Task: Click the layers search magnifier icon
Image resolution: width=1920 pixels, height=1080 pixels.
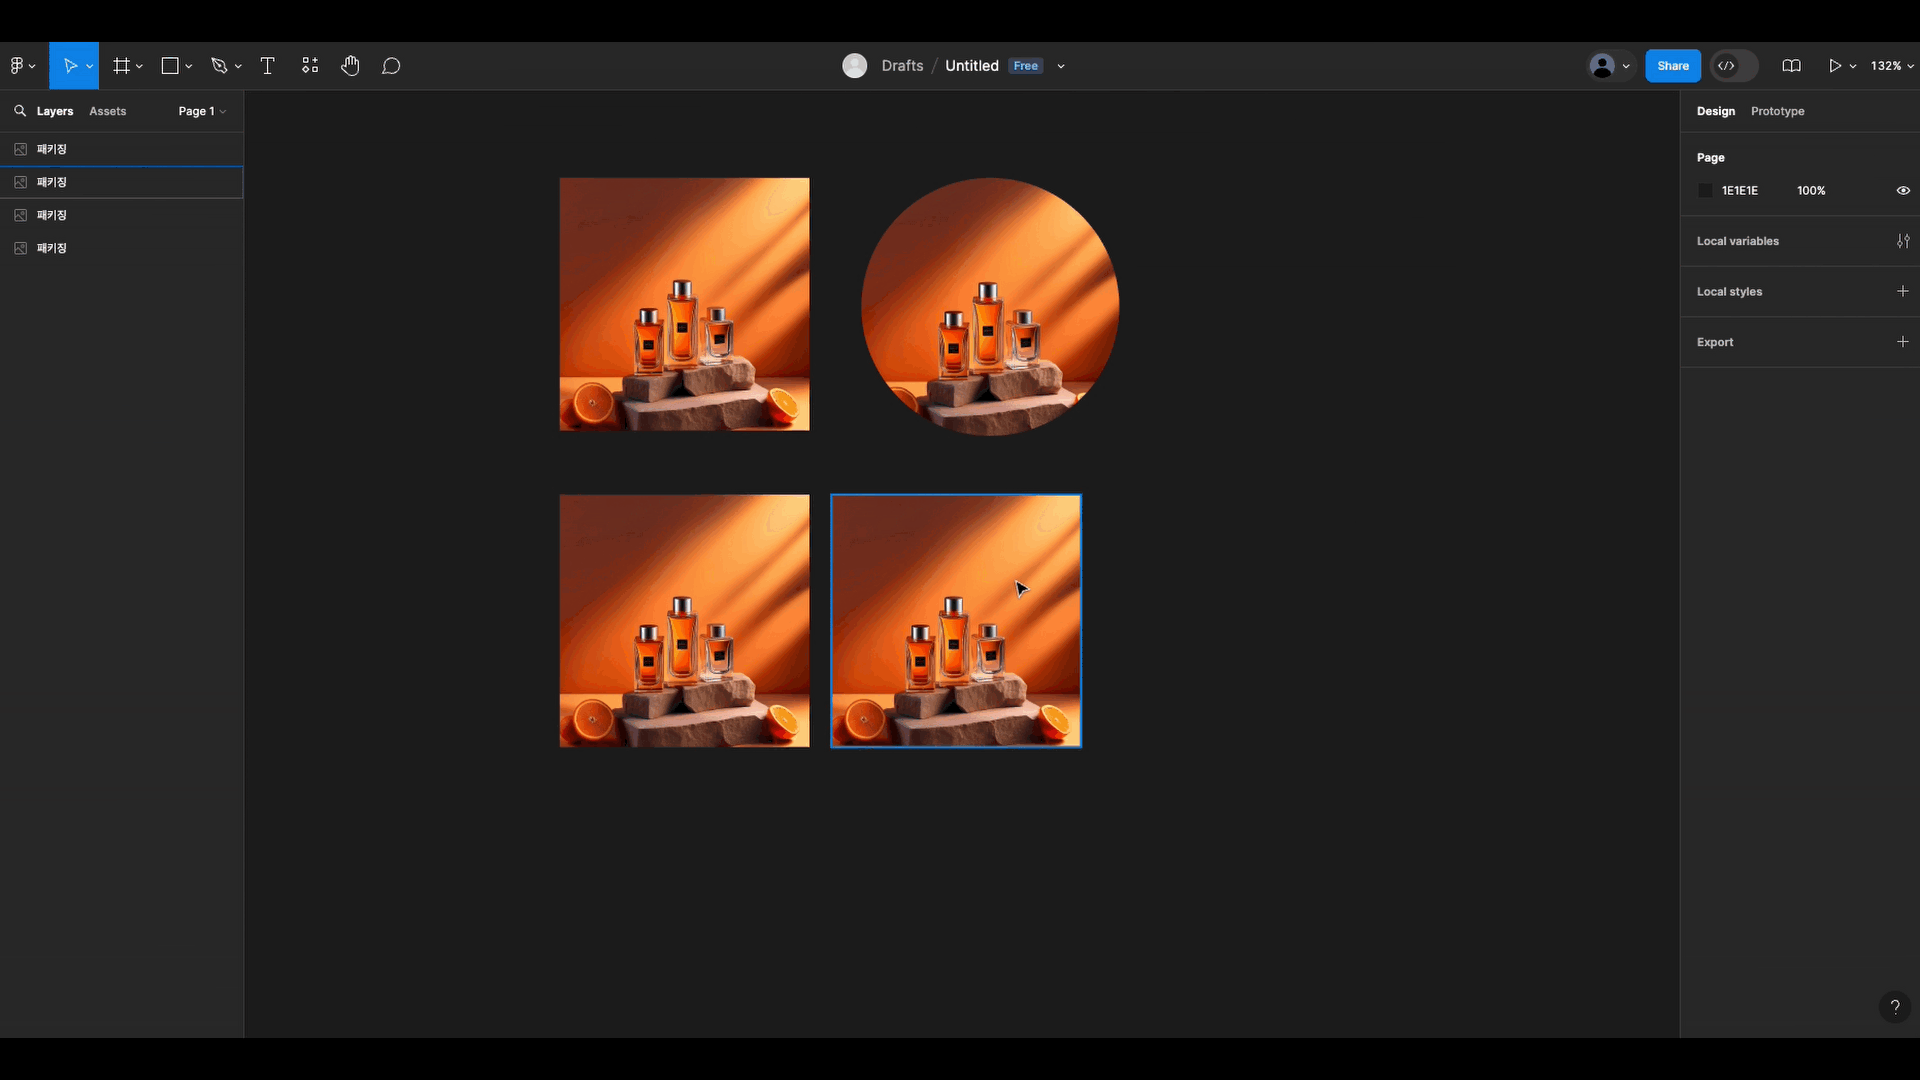Action: click(x=20, y=111)
